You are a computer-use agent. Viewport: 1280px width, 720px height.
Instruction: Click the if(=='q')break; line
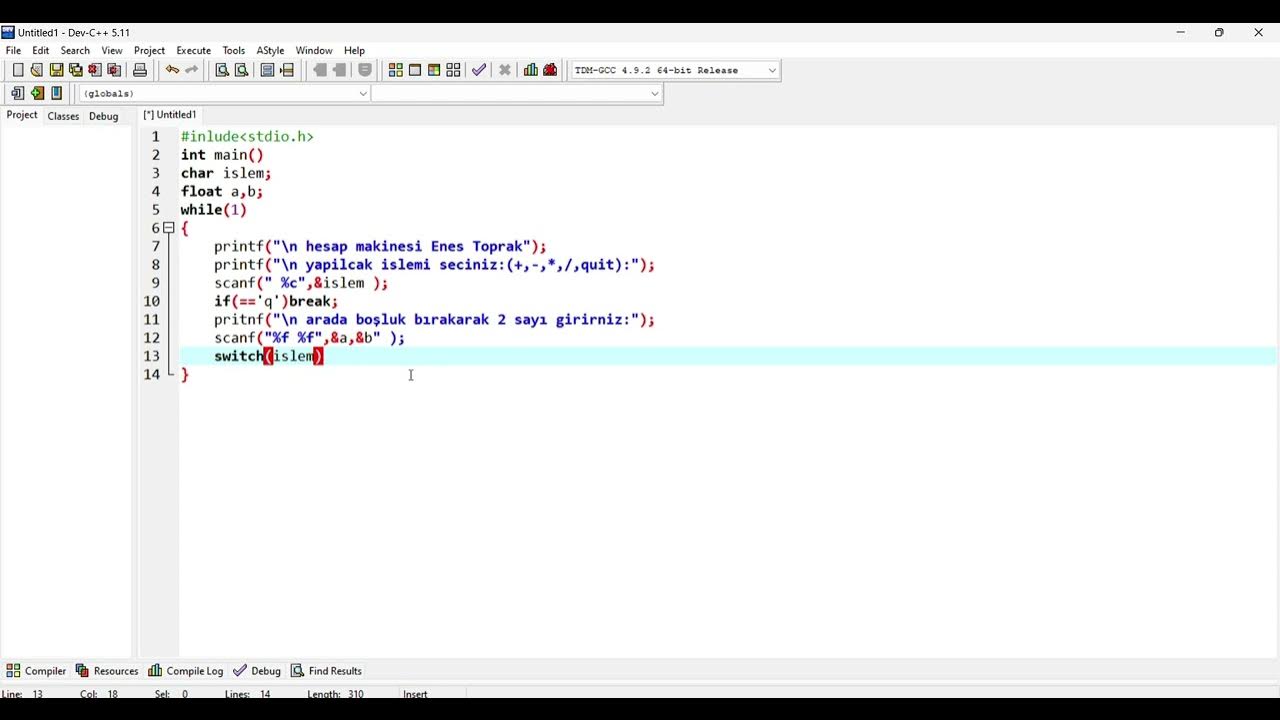pyautogui.click(x=276, y=301)
